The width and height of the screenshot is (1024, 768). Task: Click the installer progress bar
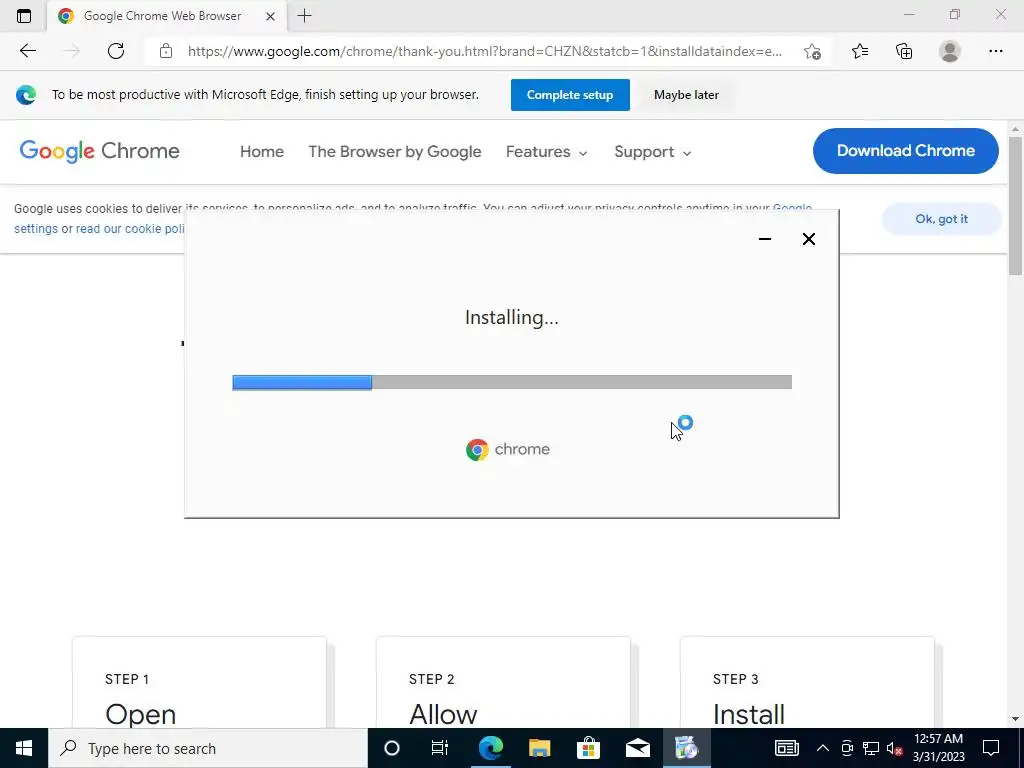512,382
